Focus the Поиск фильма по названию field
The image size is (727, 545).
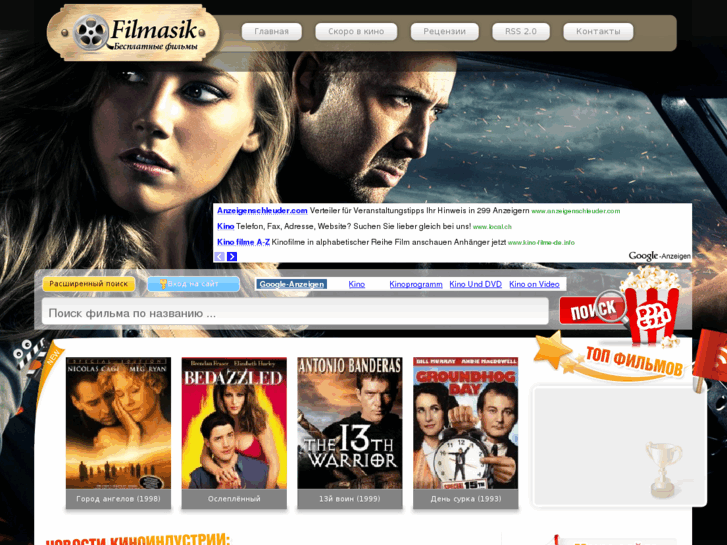pos(295,311)
